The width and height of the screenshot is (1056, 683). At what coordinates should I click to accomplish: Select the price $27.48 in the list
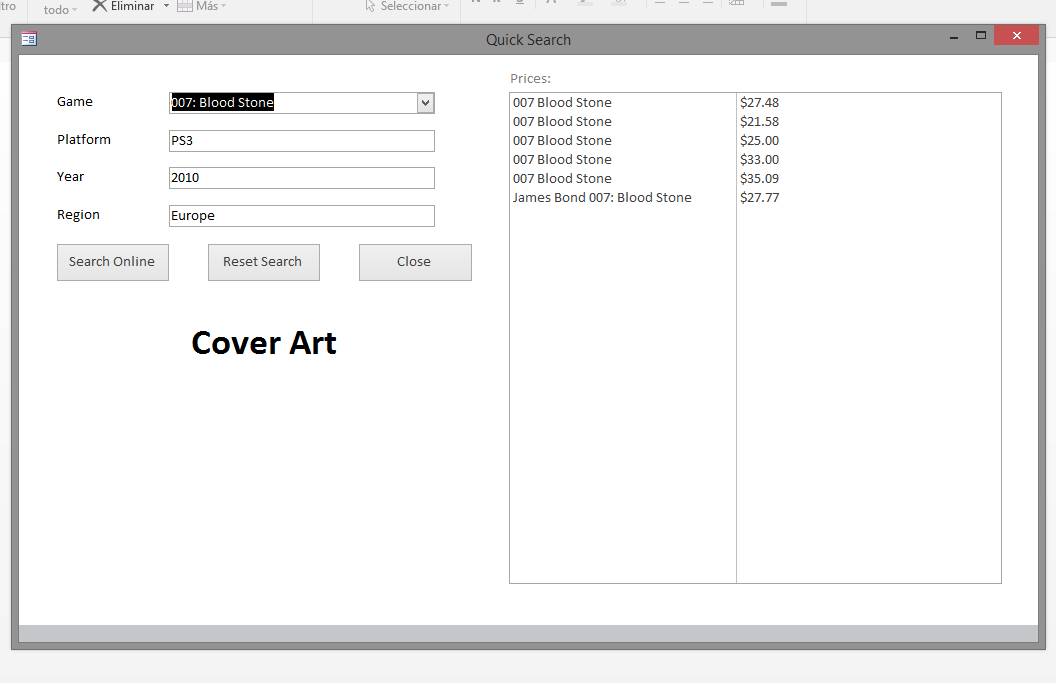point(759,102)
